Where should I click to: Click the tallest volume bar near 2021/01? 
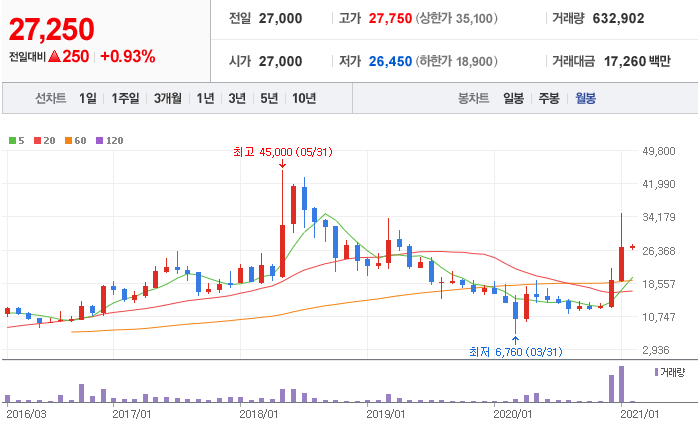coord(621,384)
